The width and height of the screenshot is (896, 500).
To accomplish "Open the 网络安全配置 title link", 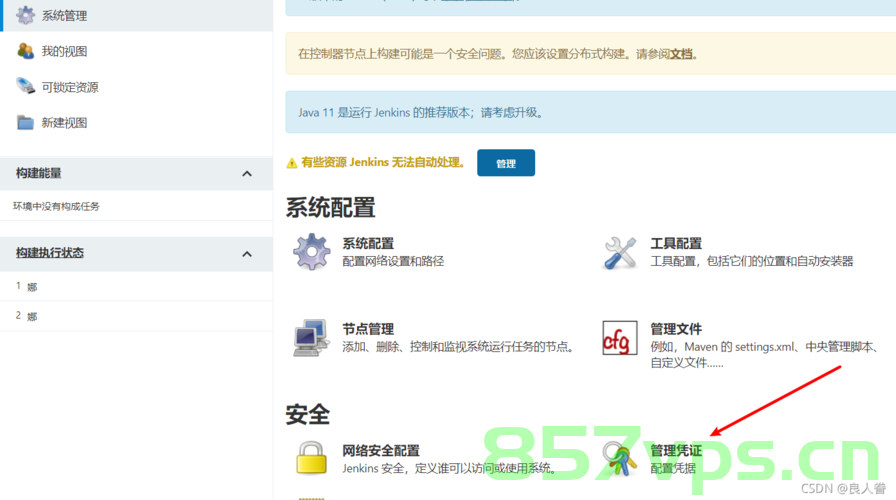I will pos(381,451).
